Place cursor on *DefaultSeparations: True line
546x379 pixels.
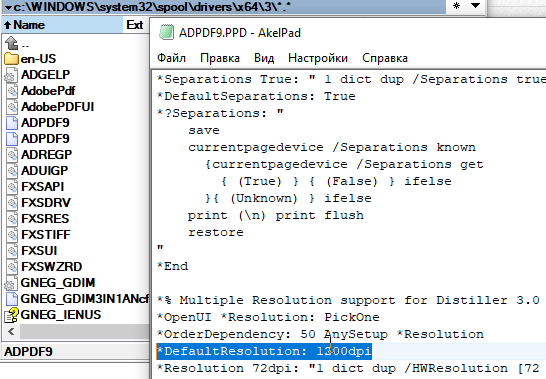pyautogui.click(x=256, y=96)
